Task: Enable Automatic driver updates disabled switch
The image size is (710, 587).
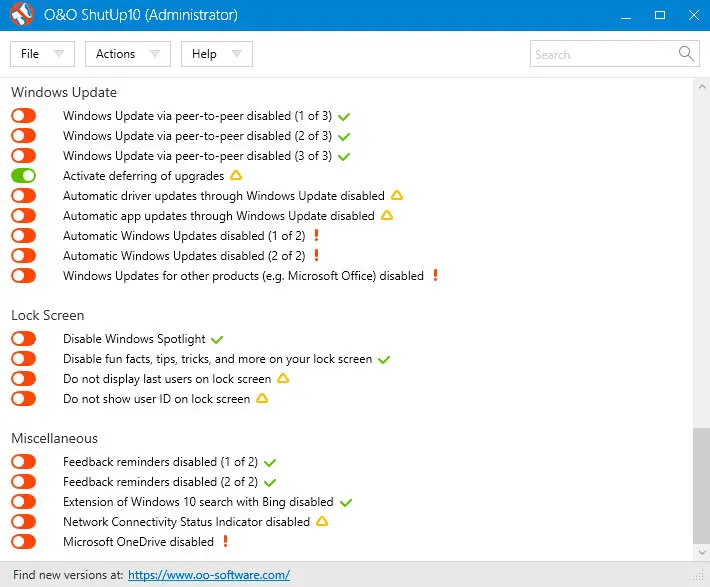Action: click(24, 195)
